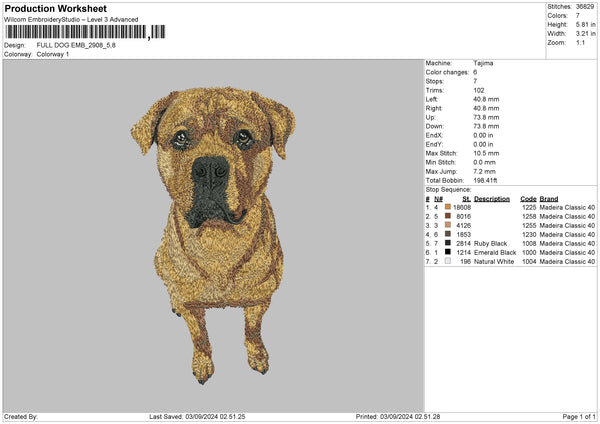Click the Stitches count 36829
Image resolution: width=600 pixels, height=424 pixels.
click(584, 5)
